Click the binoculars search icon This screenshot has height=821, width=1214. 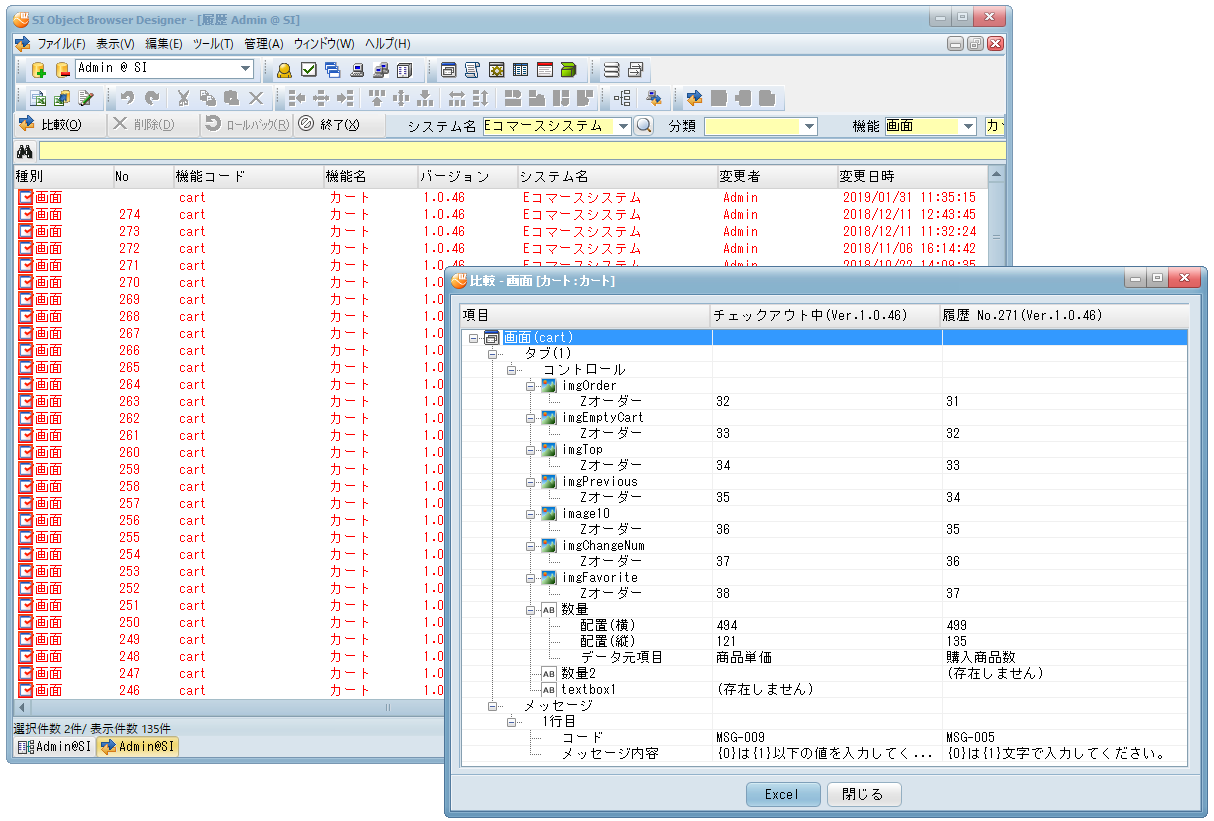(x=26, y=152)
